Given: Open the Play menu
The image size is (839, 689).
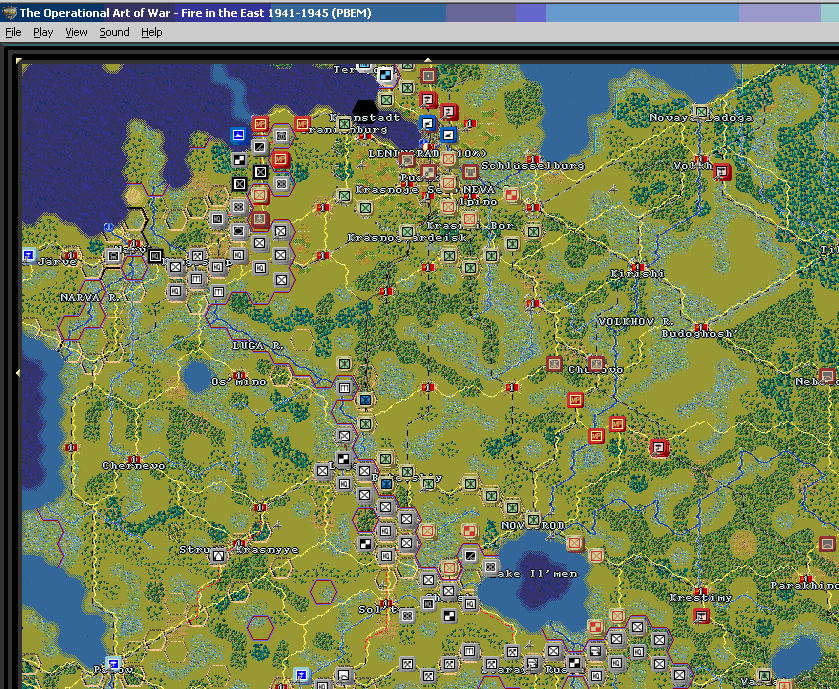Looking at the screenshot, I should click(x=43, y=32).
